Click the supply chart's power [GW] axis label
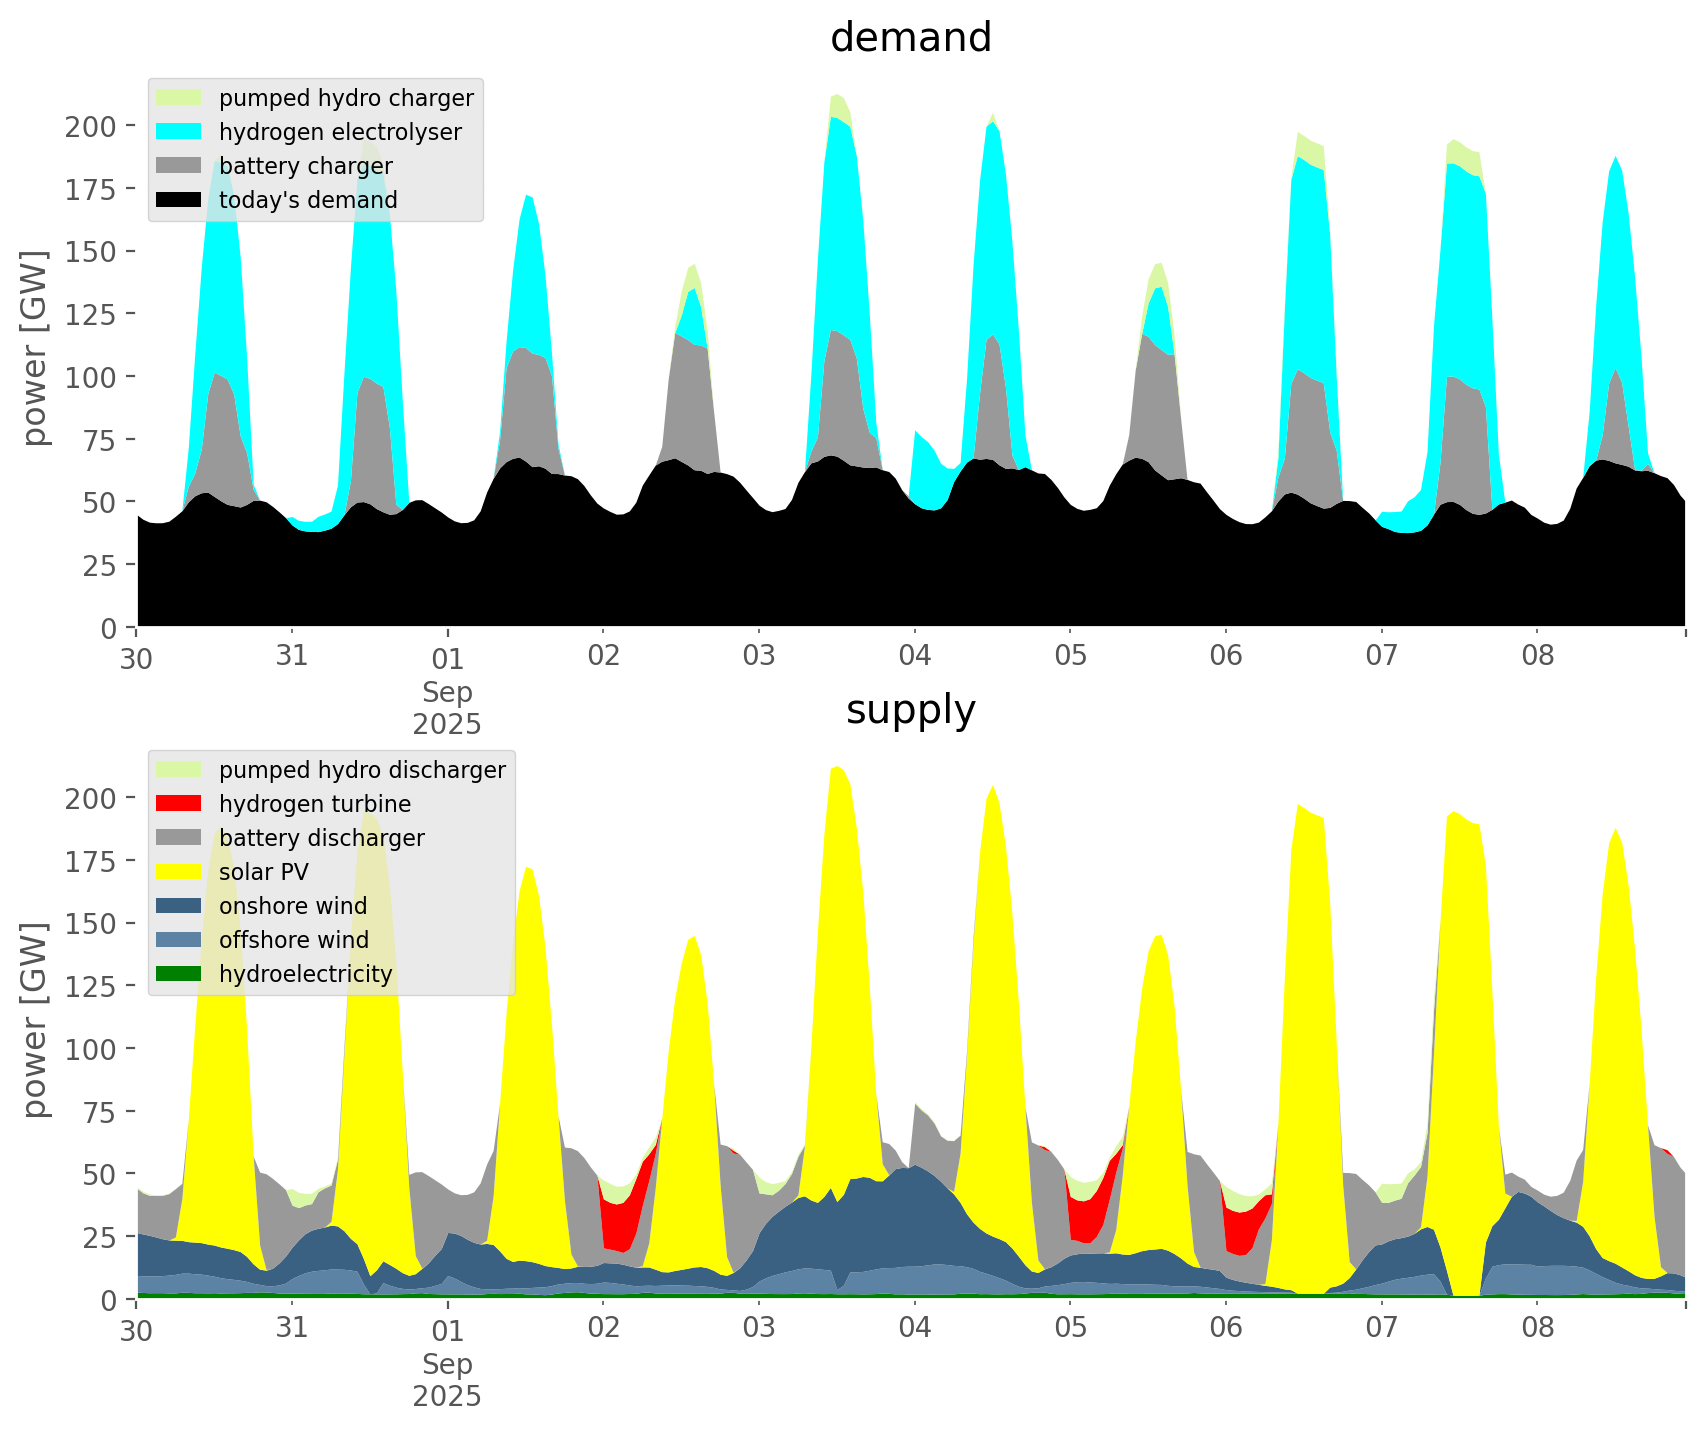This screenshot has width=1706, height=1431. tap(36, 1020)
